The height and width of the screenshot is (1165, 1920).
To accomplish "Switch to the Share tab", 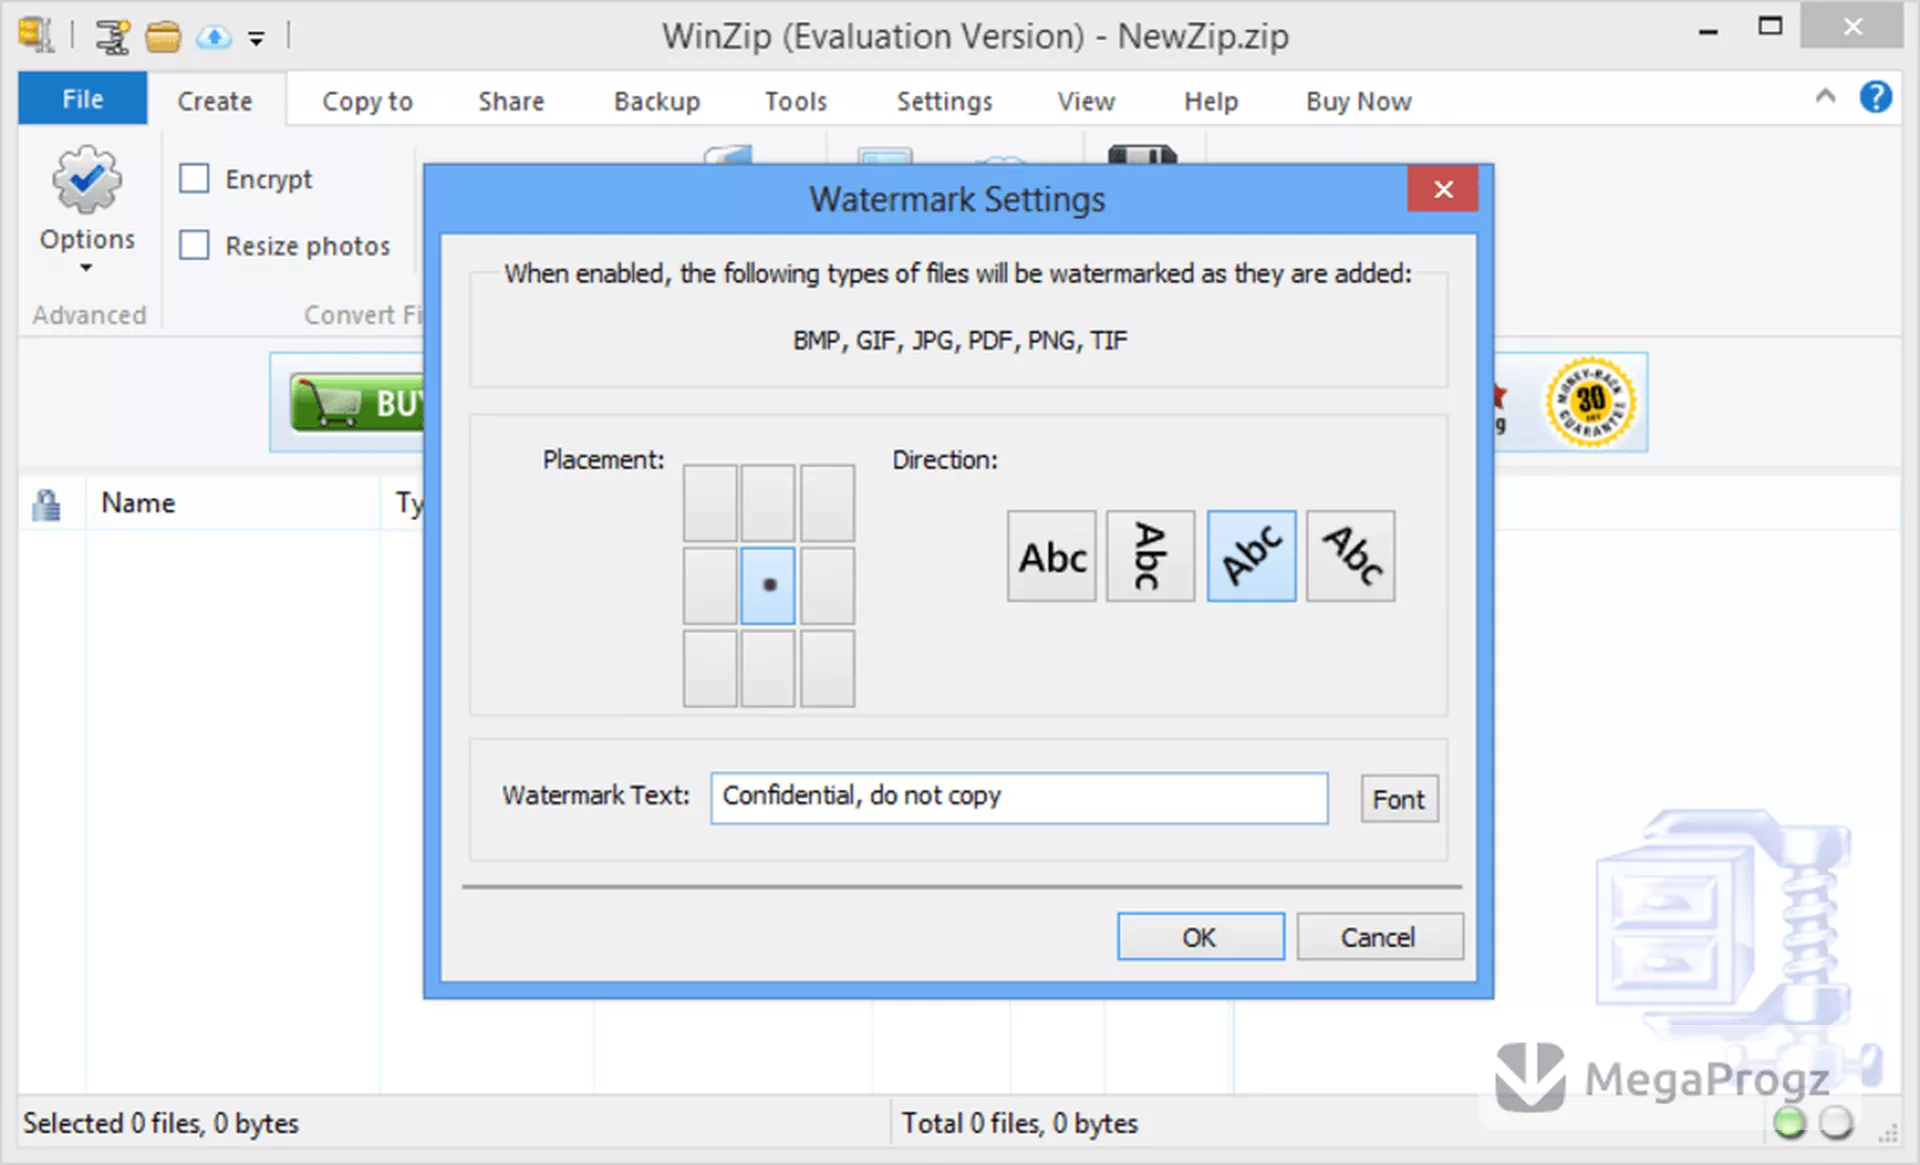I will click(x=511, y=101).
